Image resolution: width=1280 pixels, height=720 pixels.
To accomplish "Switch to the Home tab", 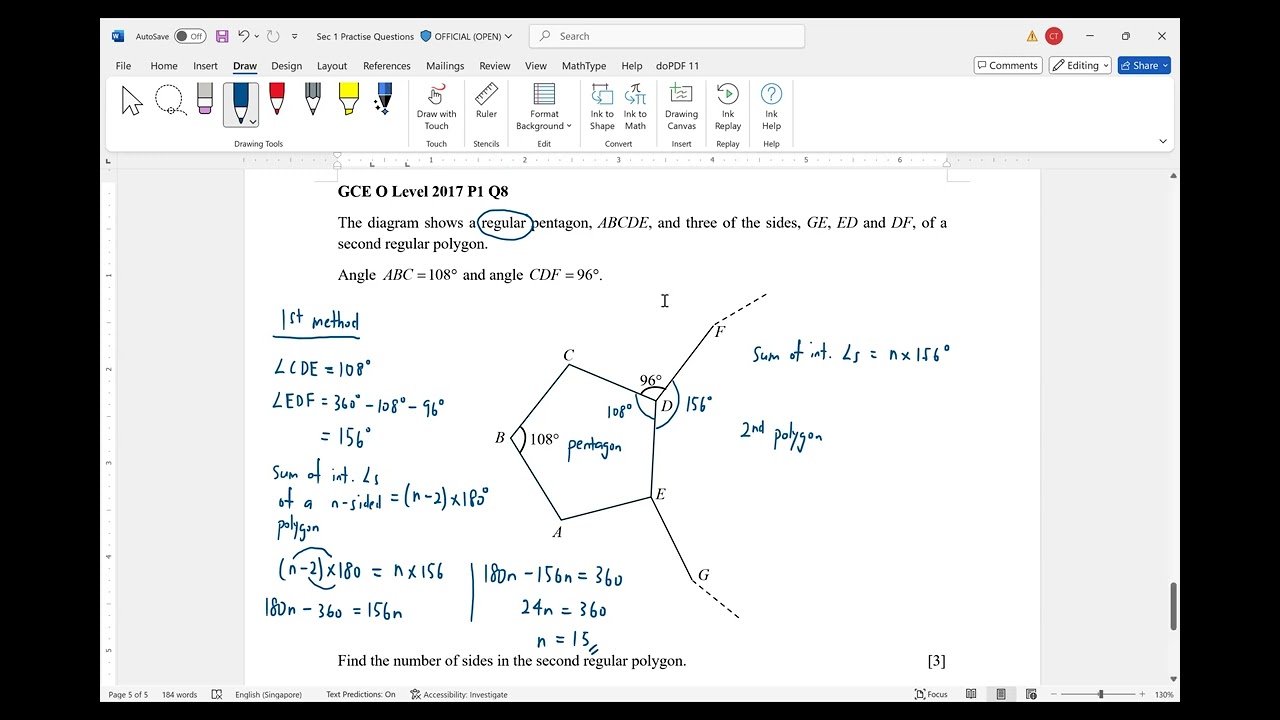I will coord(164,66).
